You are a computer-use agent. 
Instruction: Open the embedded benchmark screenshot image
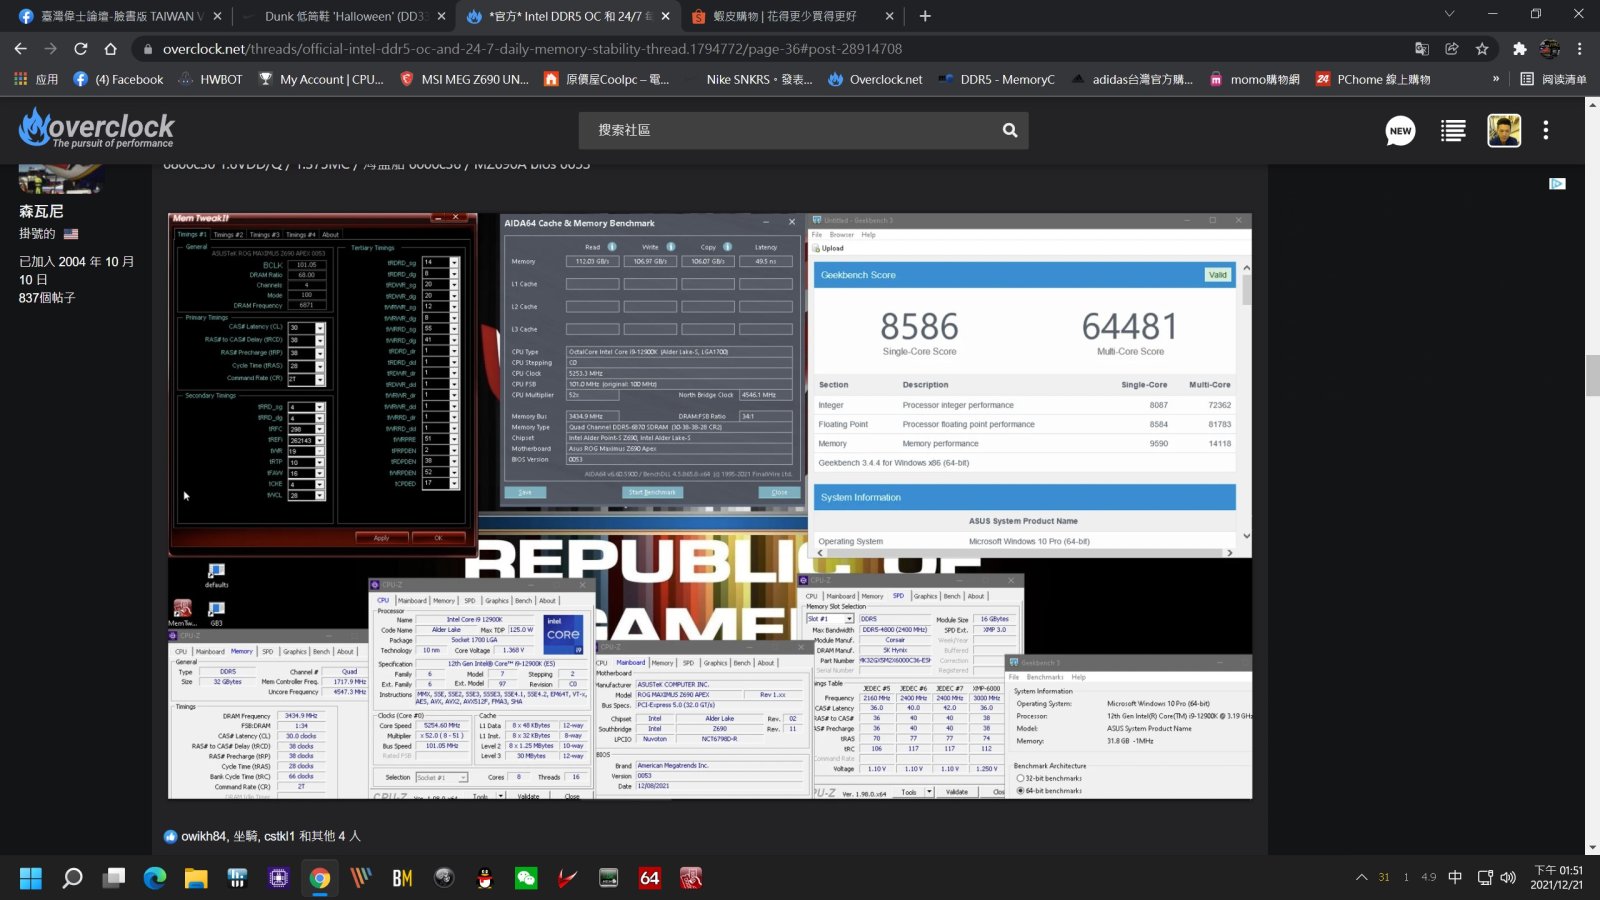[x=710, y=506]
